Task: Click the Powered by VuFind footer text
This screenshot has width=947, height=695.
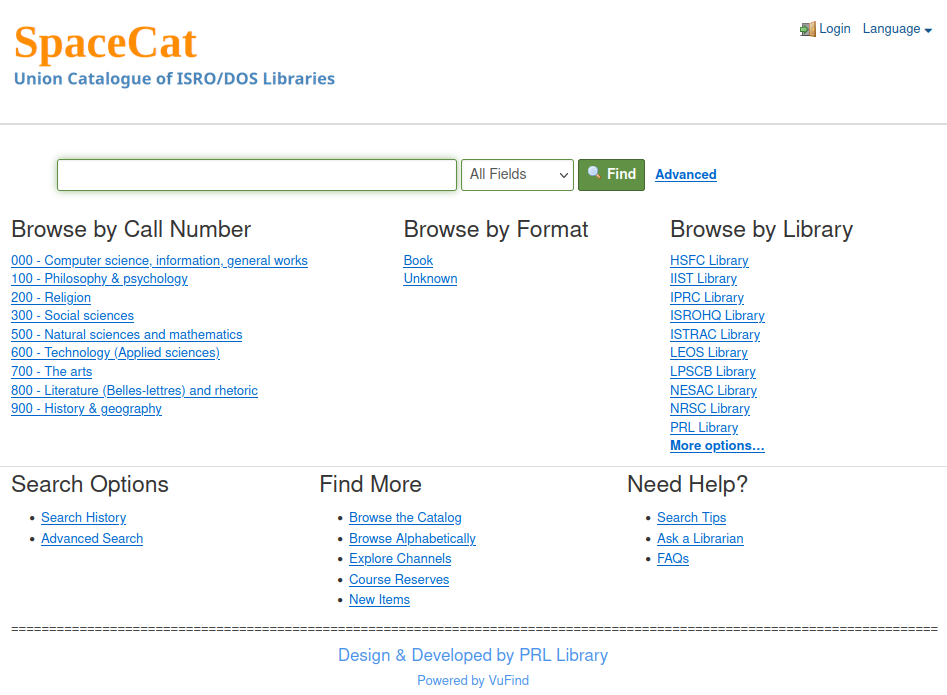Action: 473,681
